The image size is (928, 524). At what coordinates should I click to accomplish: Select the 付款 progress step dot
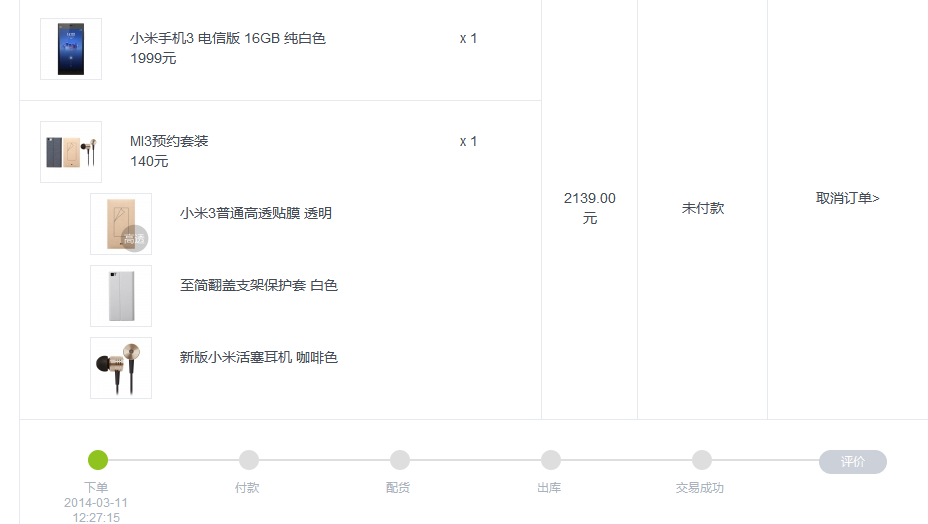[x=249, y=460]
